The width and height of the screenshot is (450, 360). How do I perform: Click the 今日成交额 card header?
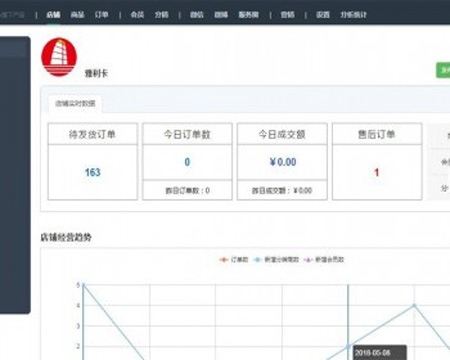click(282, 134)
